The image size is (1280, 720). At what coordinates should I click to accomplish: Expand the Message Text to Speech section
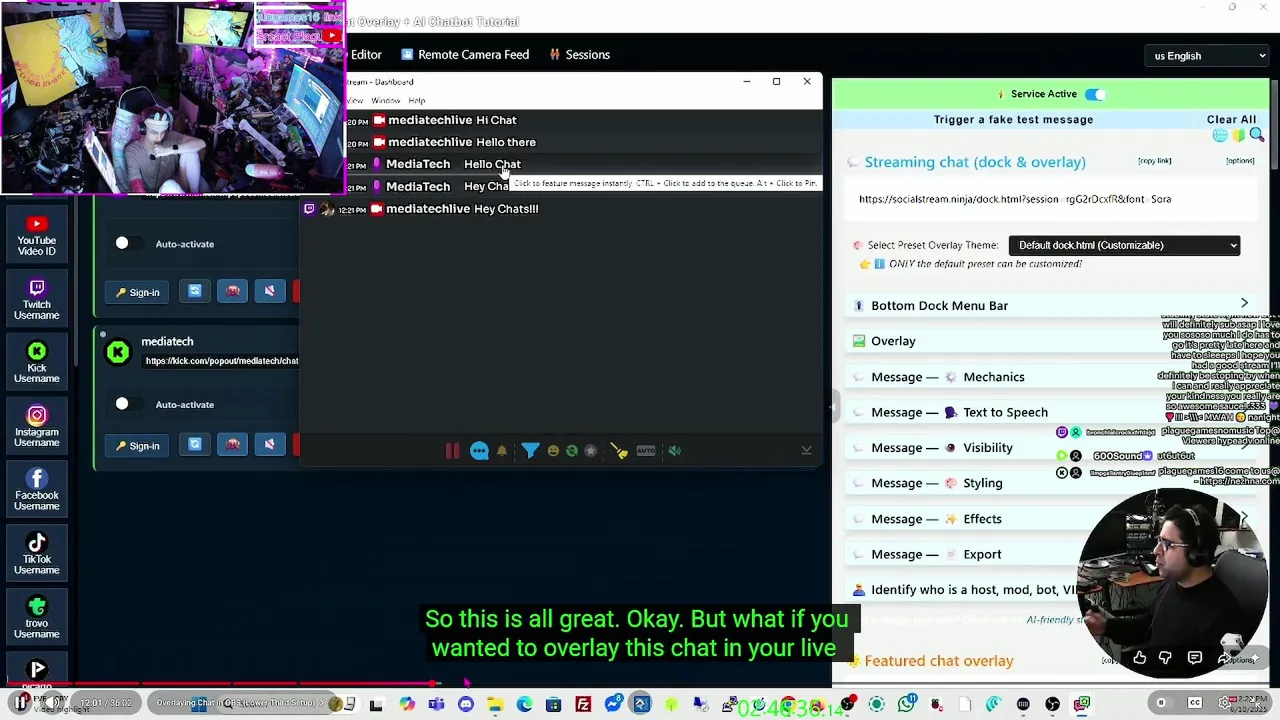[x=1050, y=412]
